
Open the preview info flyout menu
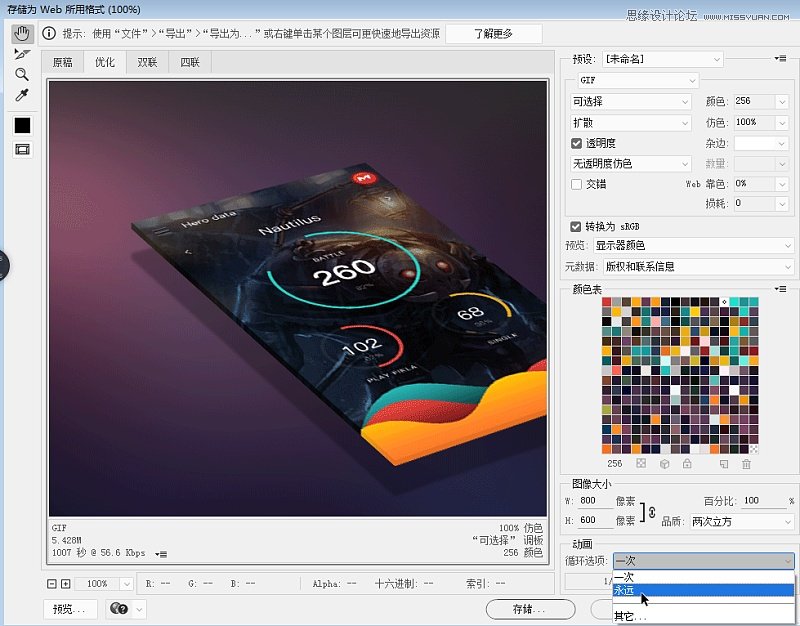(x=161, y=554)
